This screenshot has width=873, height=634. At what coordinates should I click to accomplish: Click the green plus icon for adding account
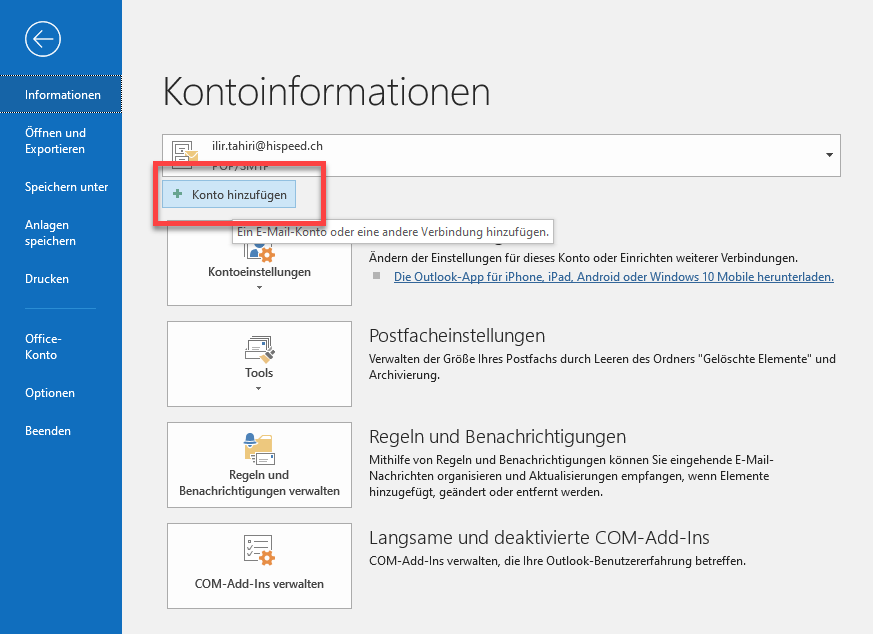point(178,194)
